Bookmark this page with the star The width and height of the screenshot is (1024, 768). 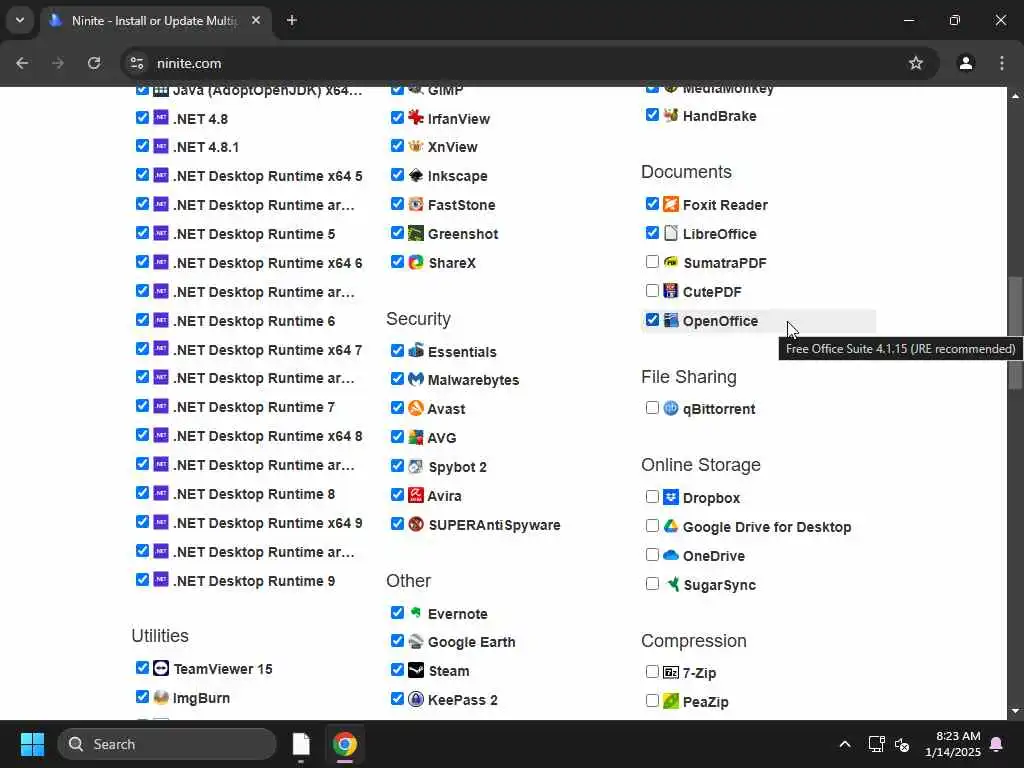pyautogui.click(x=916, y=63)
